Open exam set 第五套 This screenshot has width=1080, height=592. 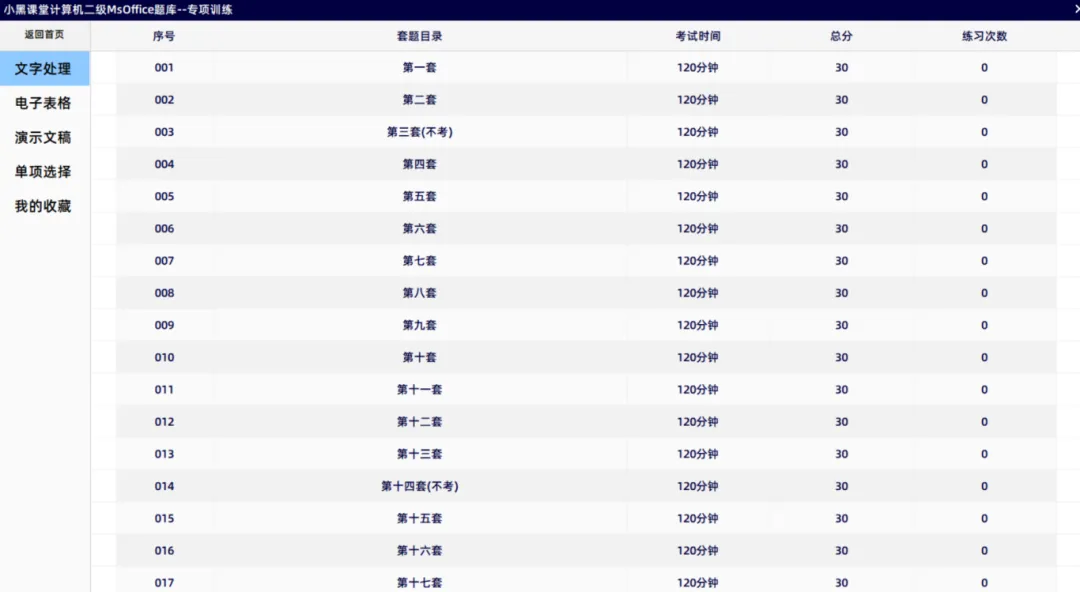(x=419, y=196)
